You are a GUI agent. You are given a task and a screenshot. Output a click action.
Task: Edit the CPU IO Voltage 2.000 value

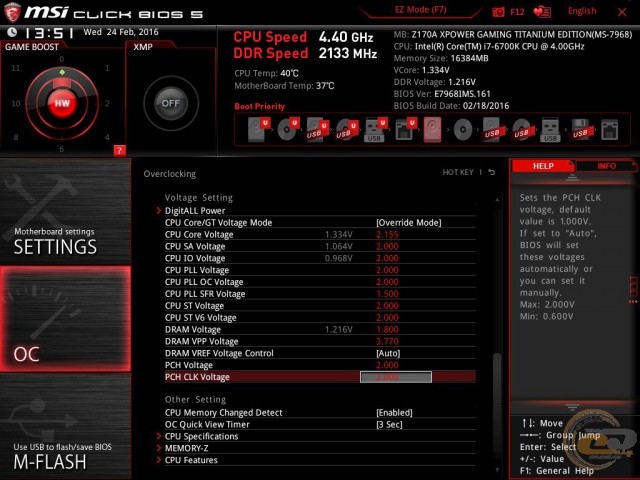coord(387,258)
